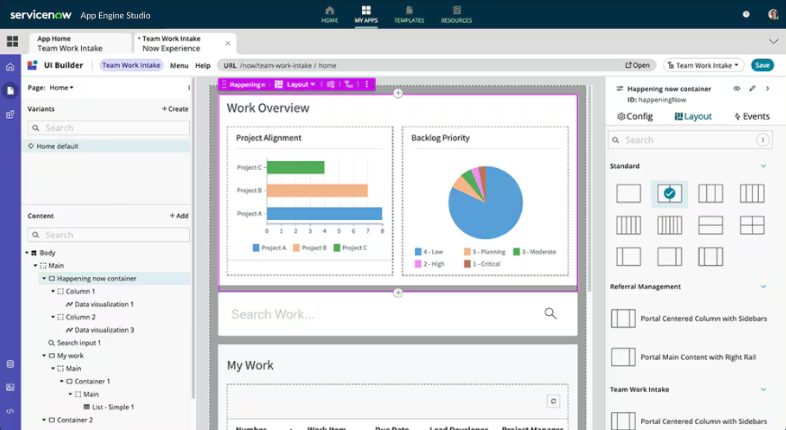Collapse the Referral Management section
786x430 pixels.
(x=763, y=287)
